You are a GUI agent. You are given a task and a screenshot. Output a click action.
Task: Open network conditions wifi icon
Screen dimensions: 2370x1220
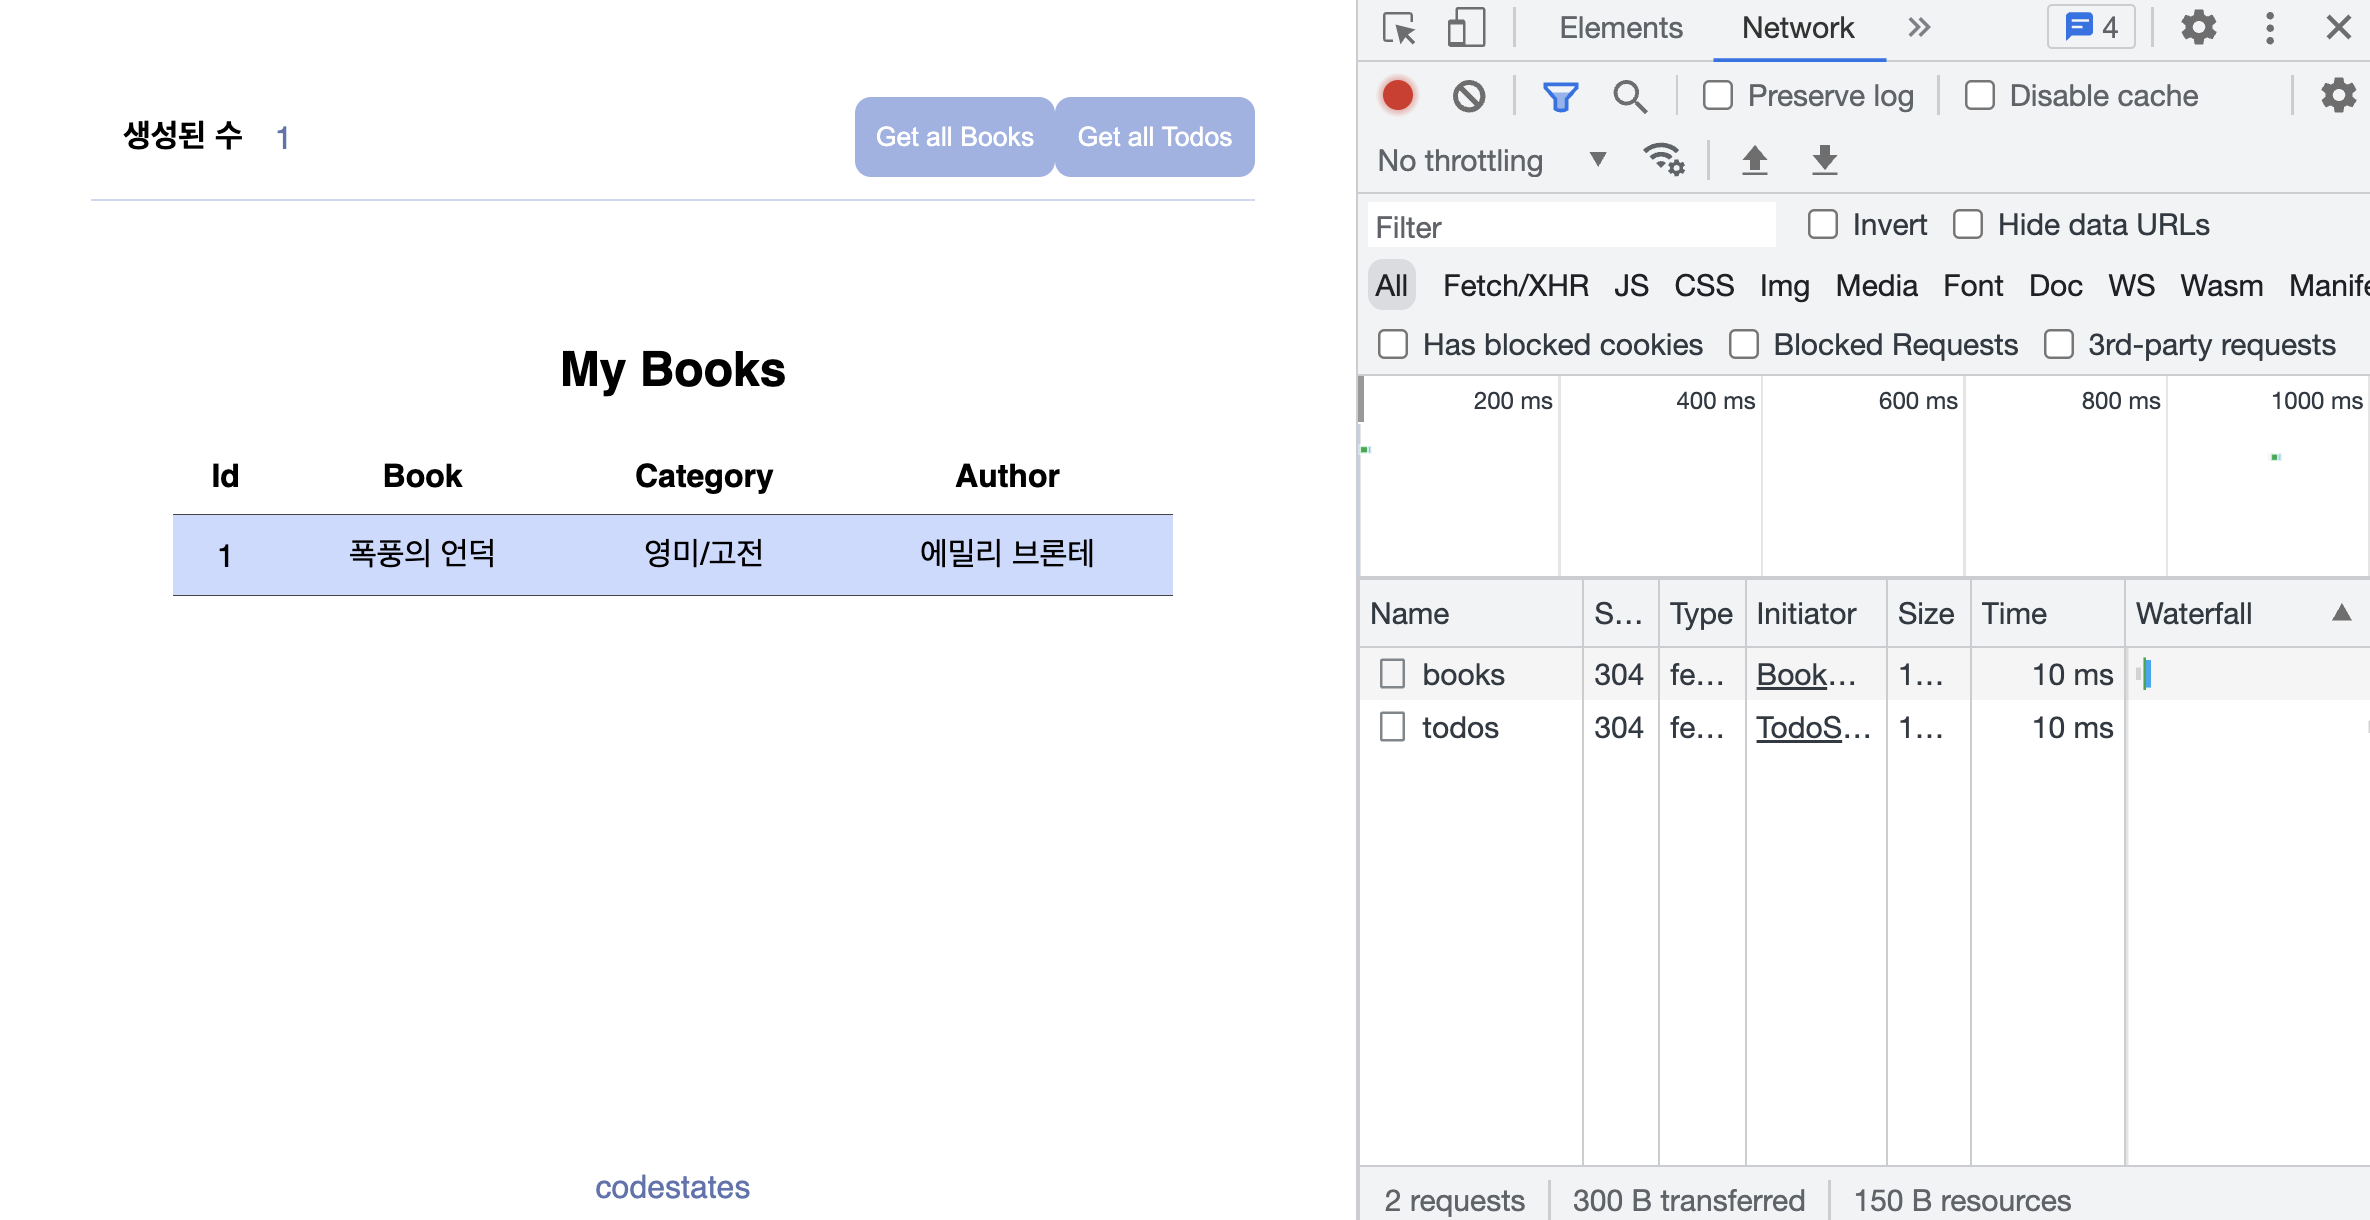(x=1663, y=160)
